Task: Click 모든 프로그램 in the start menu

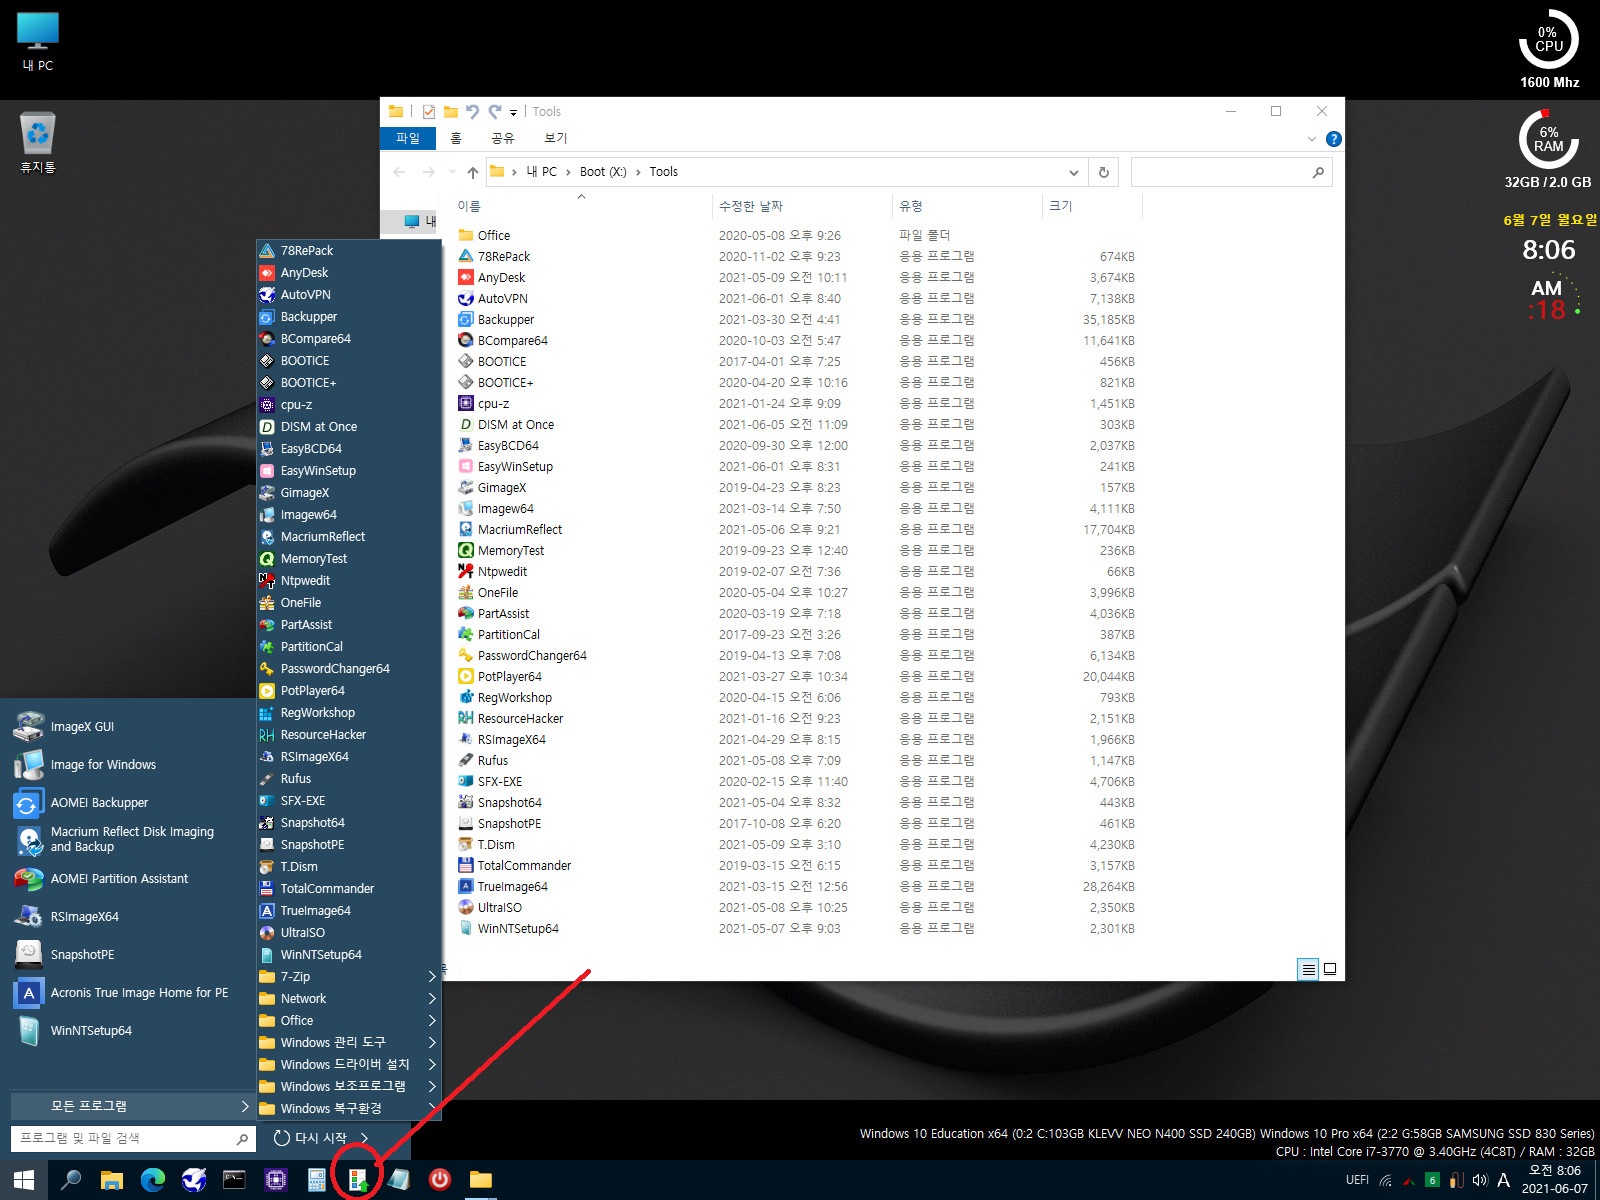Action: pos(132,1106)
